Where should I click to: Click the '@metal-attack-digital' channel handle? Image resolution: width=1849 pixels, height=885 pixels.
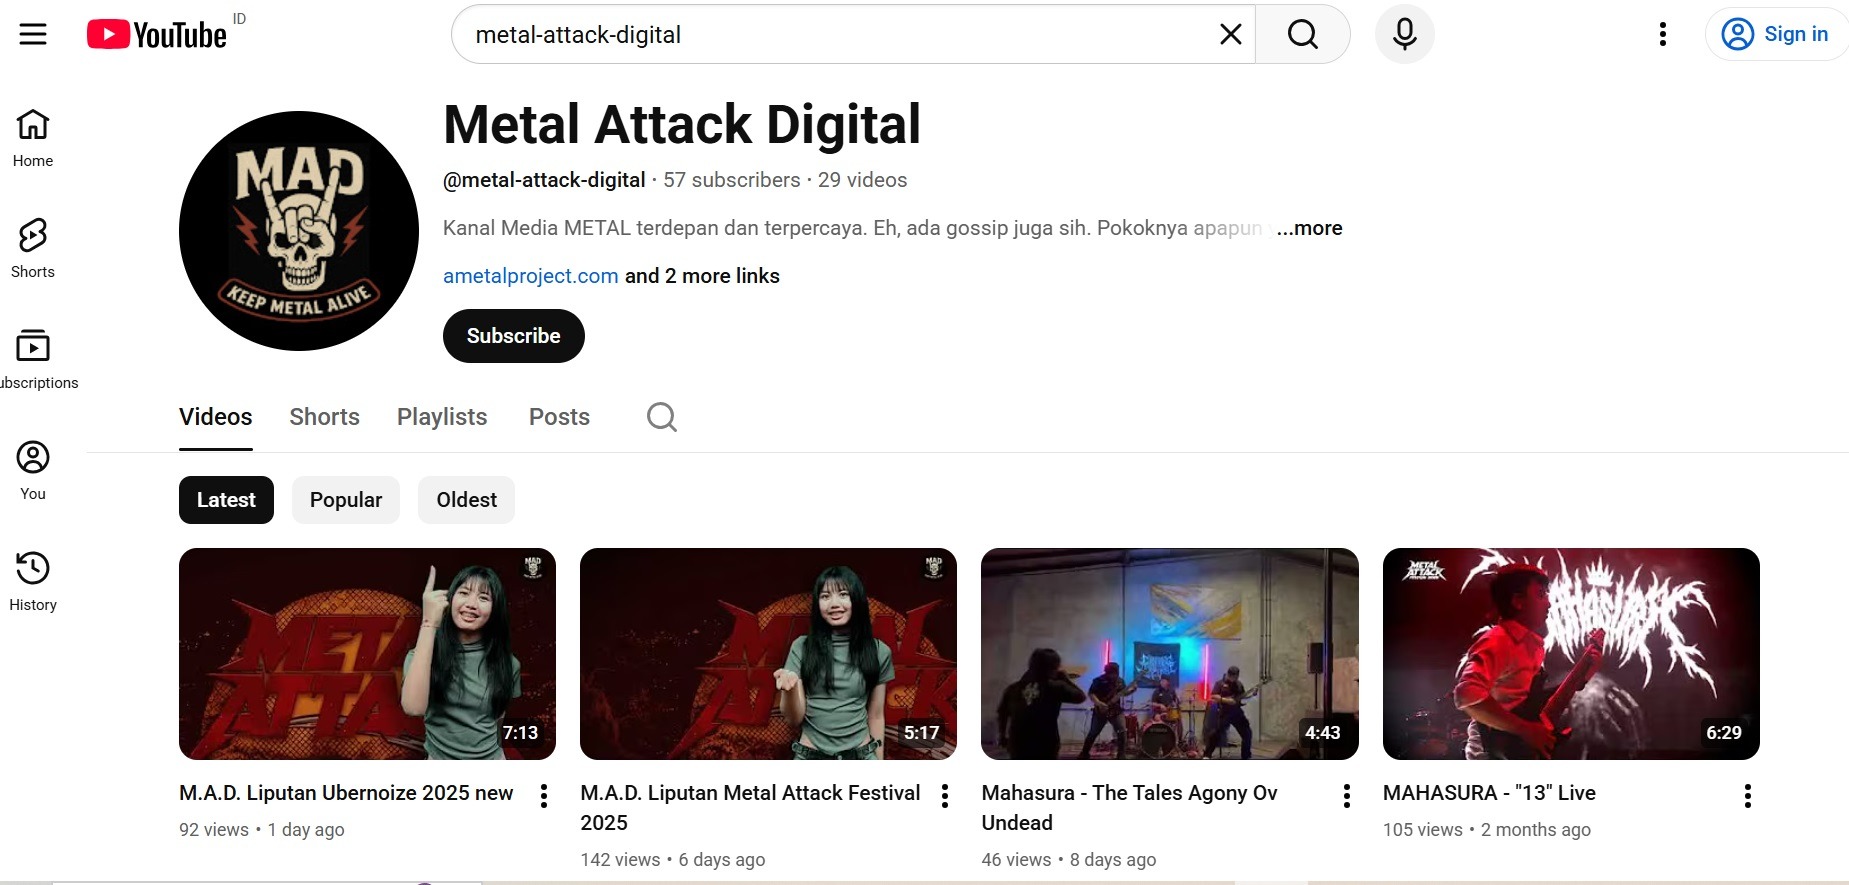(544, 180)
